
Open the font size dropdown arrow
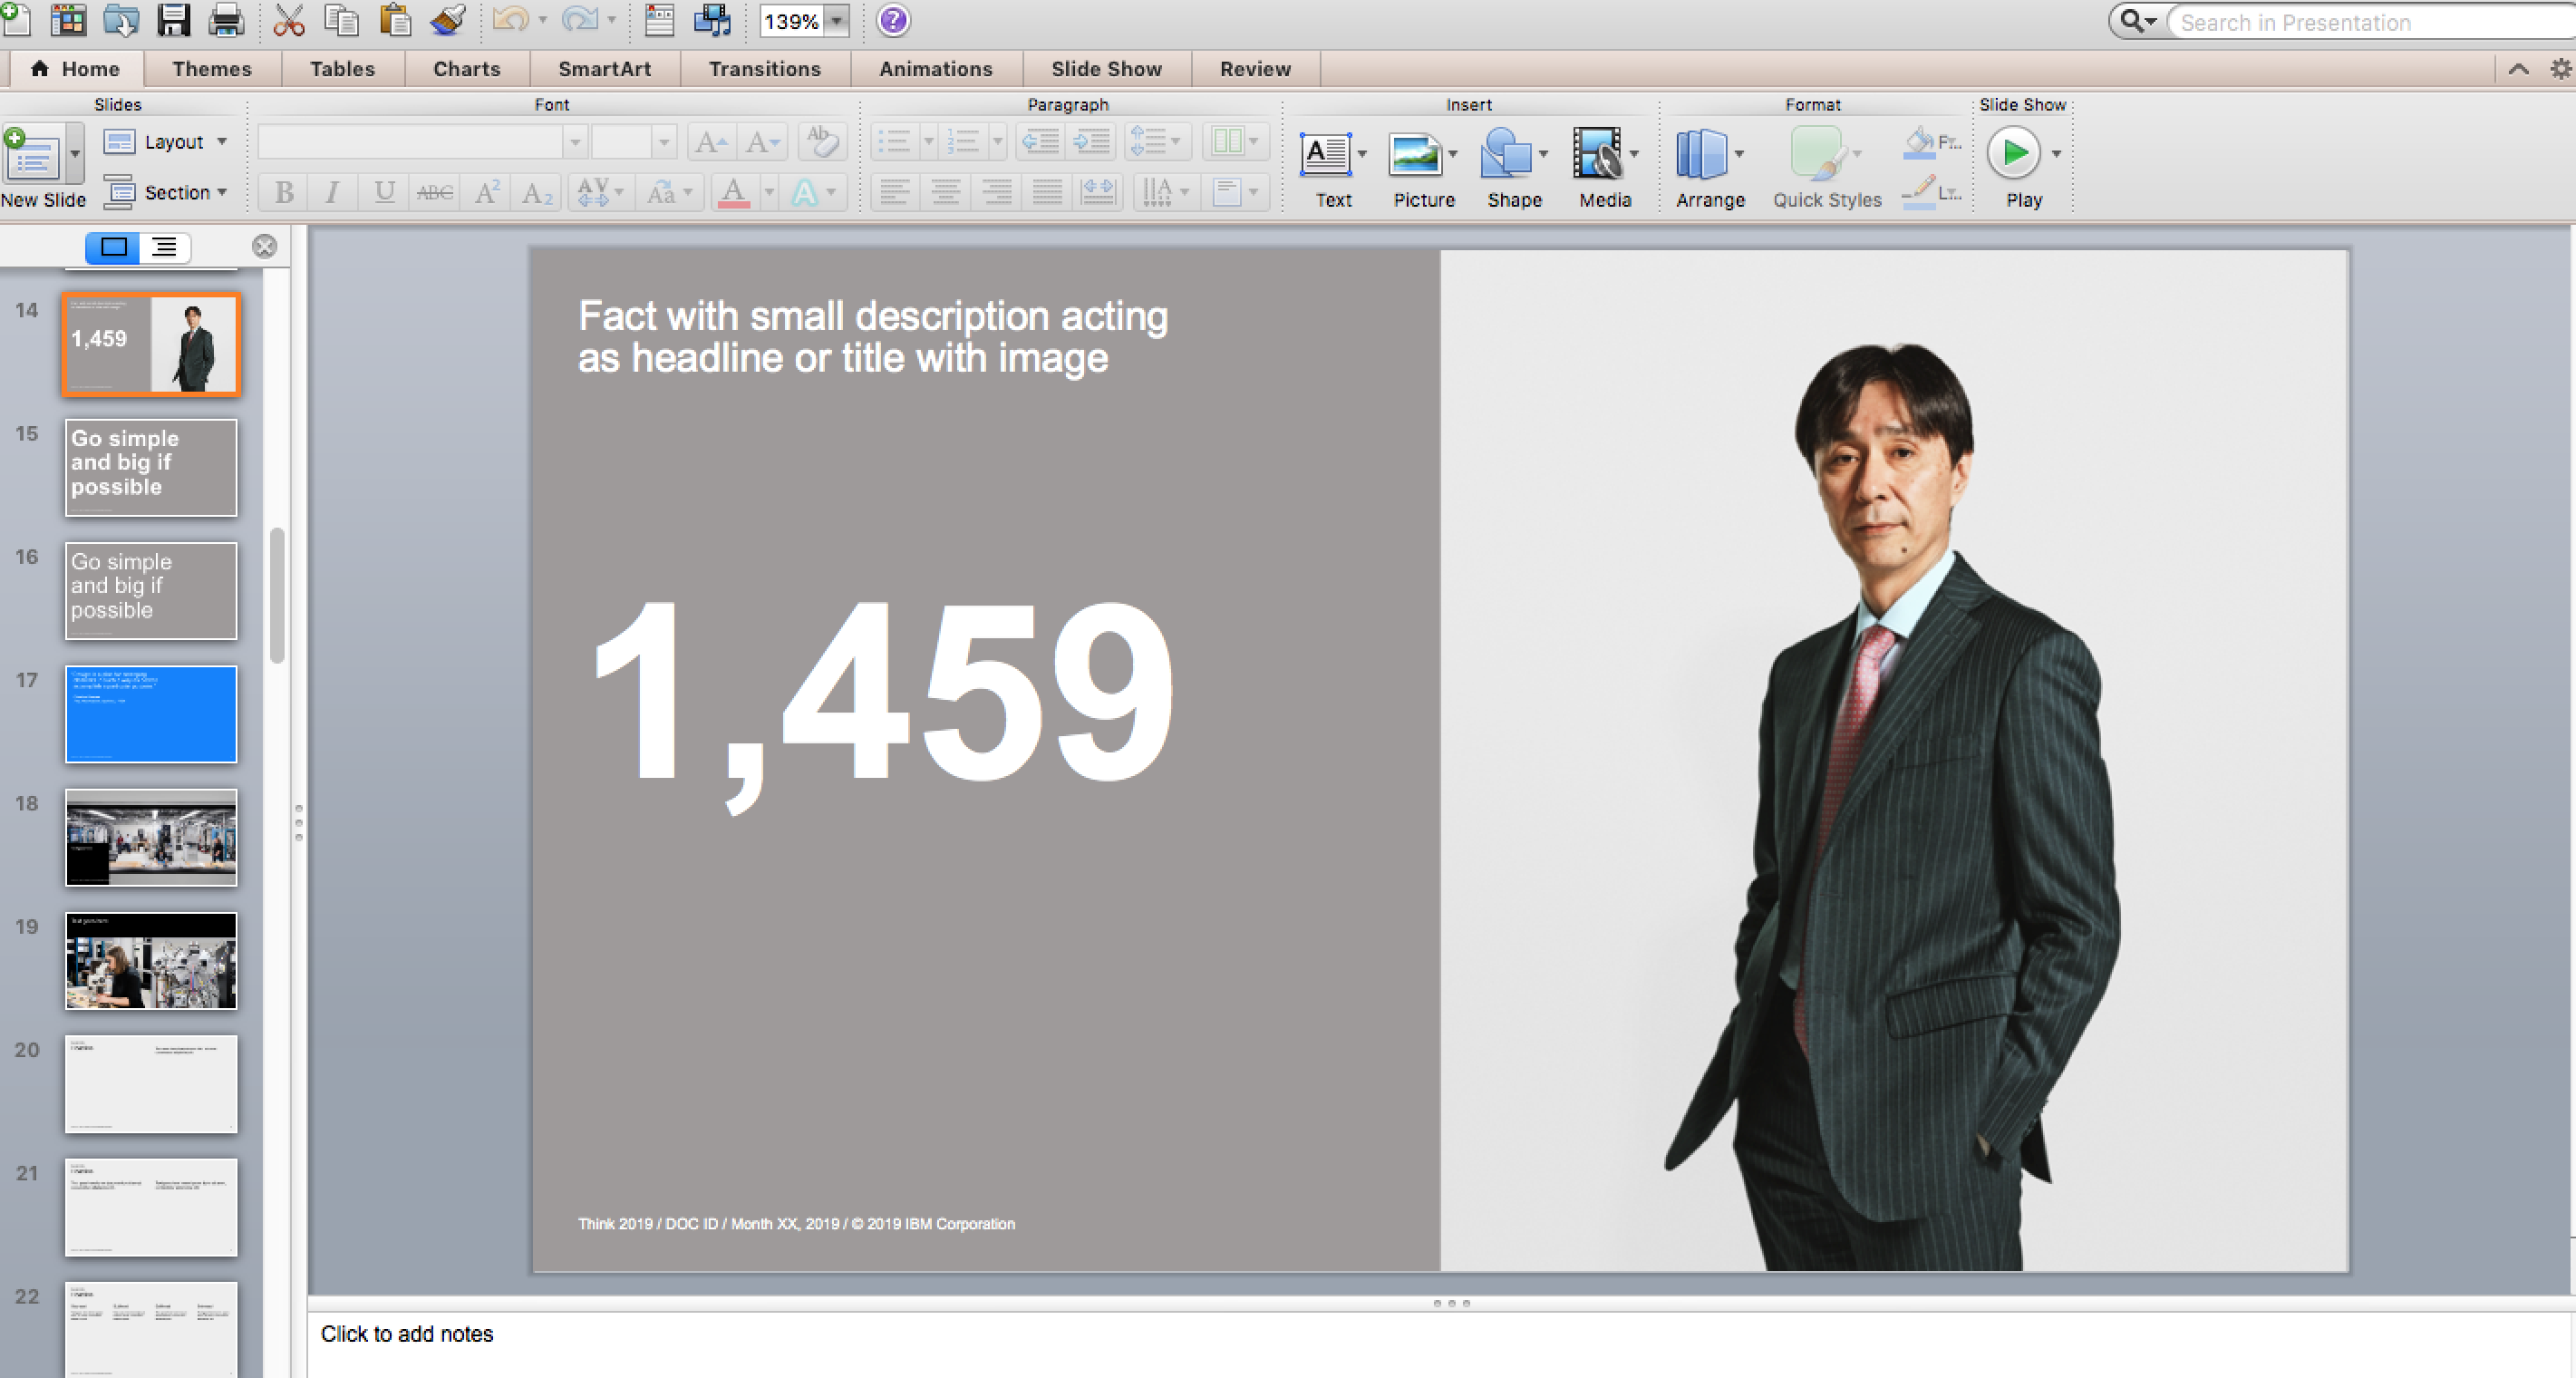664,142
